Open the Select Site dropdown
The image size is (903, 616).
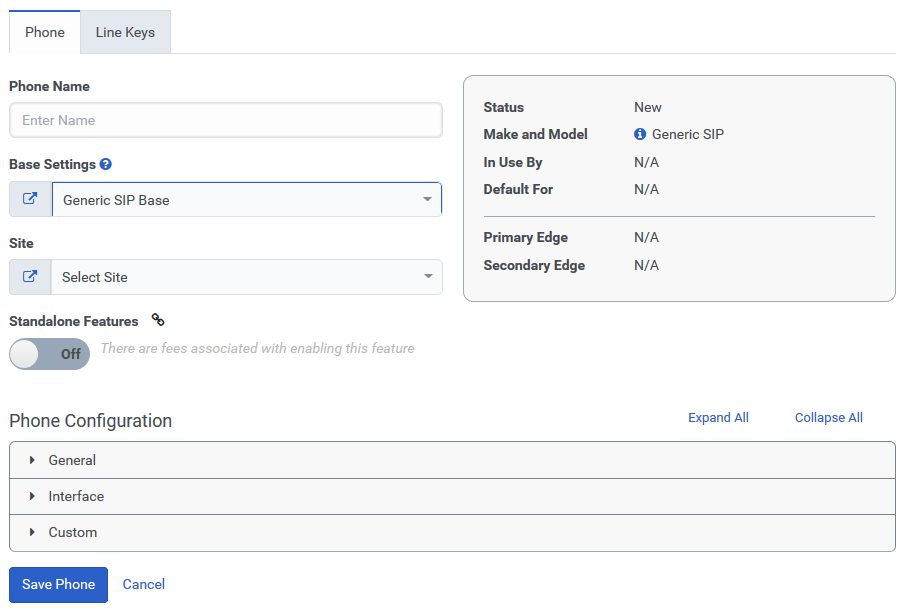point(246,277)
